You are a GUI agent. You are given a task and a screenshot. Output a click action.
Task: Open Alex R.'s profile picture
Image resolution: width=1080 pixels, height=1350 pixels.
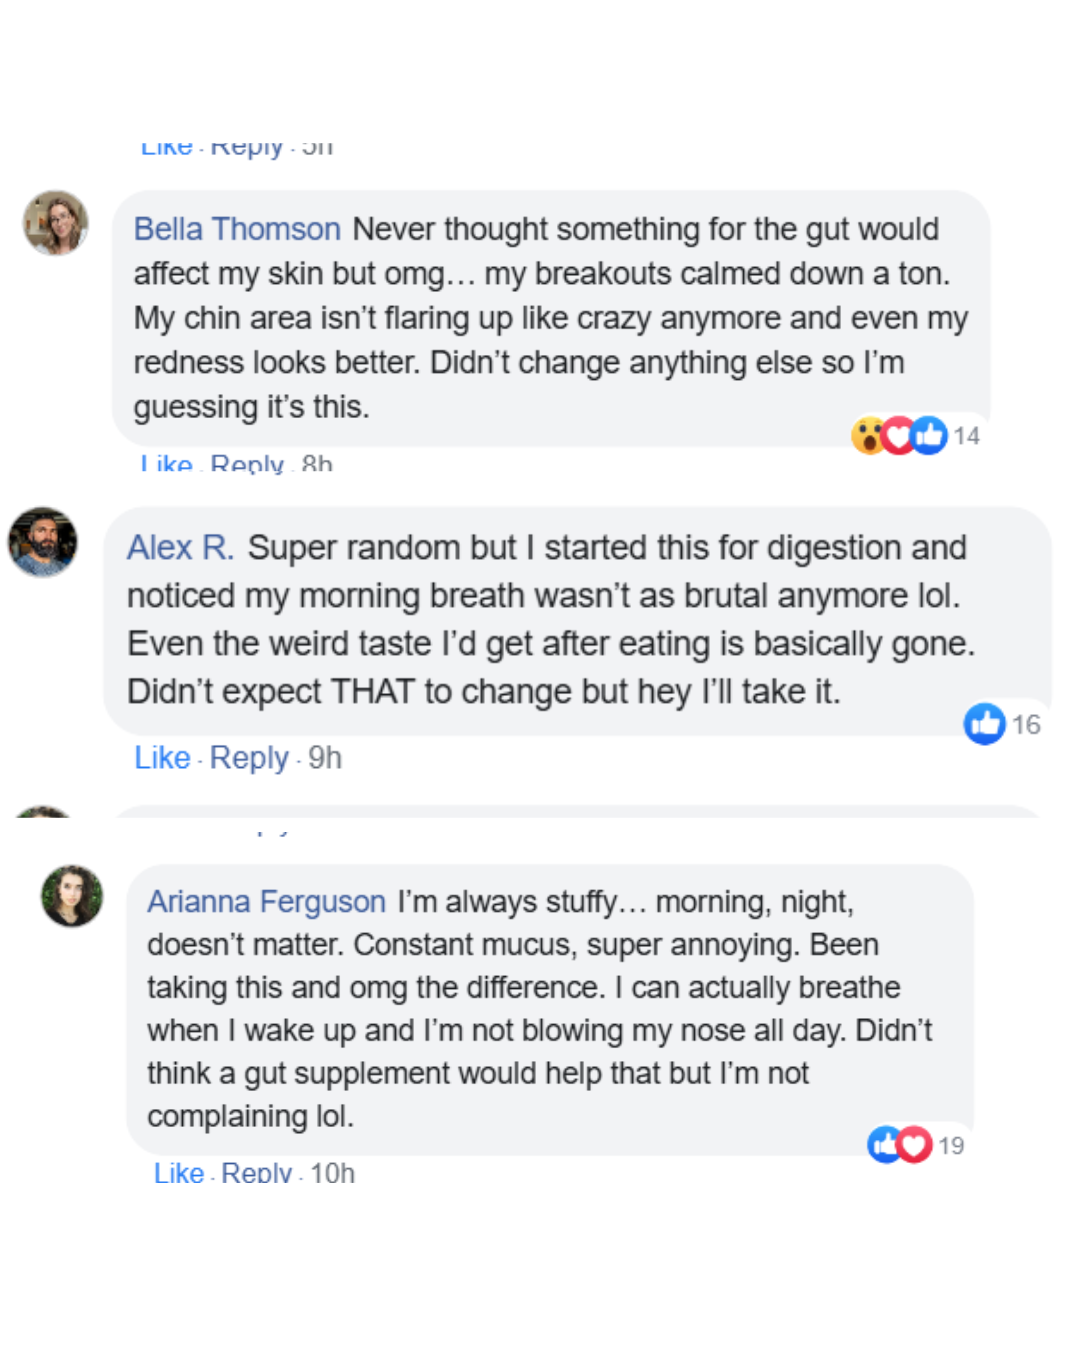pyautogui.click(x=43, y=542)
